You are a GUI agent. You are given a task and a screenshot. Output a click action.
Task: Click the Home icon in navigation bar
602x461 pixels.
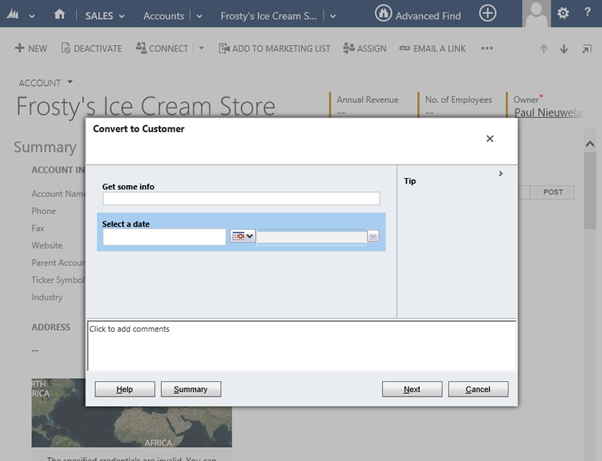[60, 15]
